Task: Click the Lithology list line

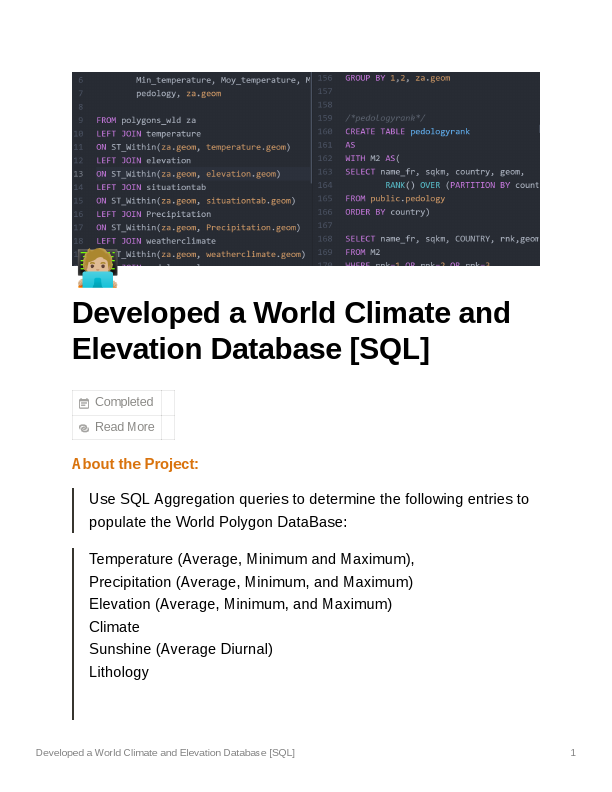Action: pos(119,672)
